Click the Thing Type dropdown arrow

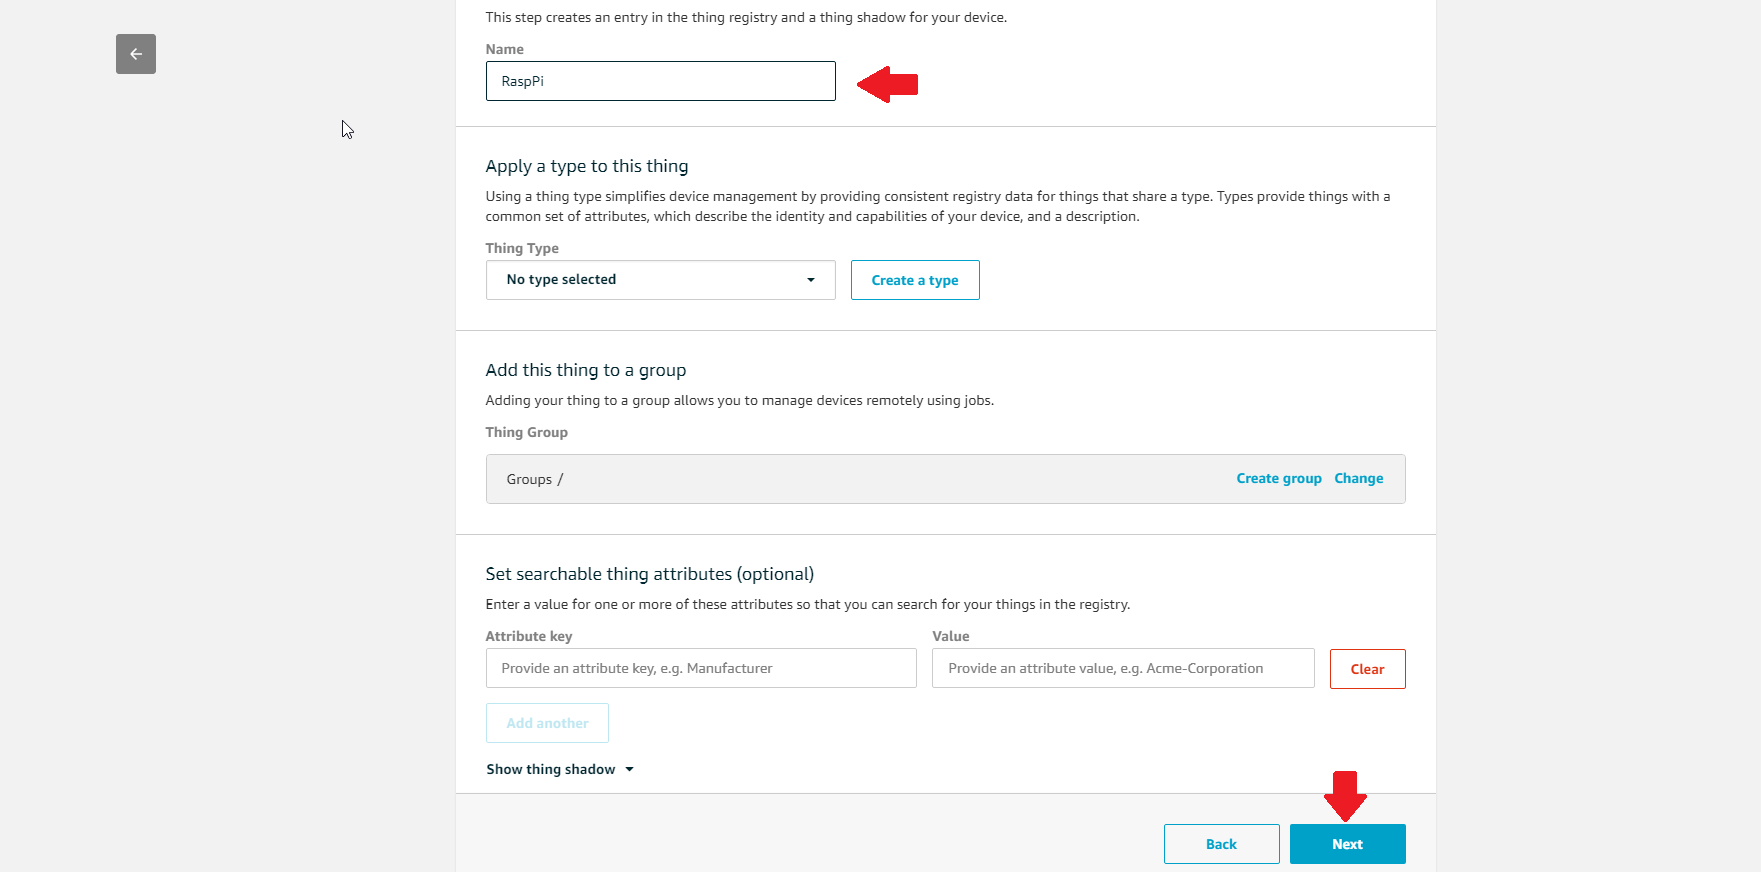click(810, 280)
